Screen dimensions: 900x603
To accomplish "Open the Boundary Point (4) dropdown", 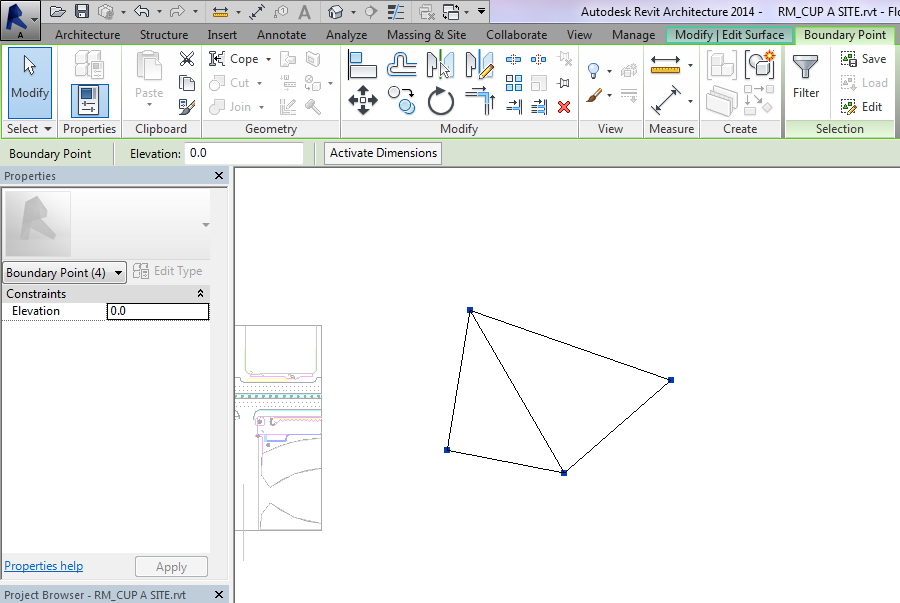I will (119, 273).
